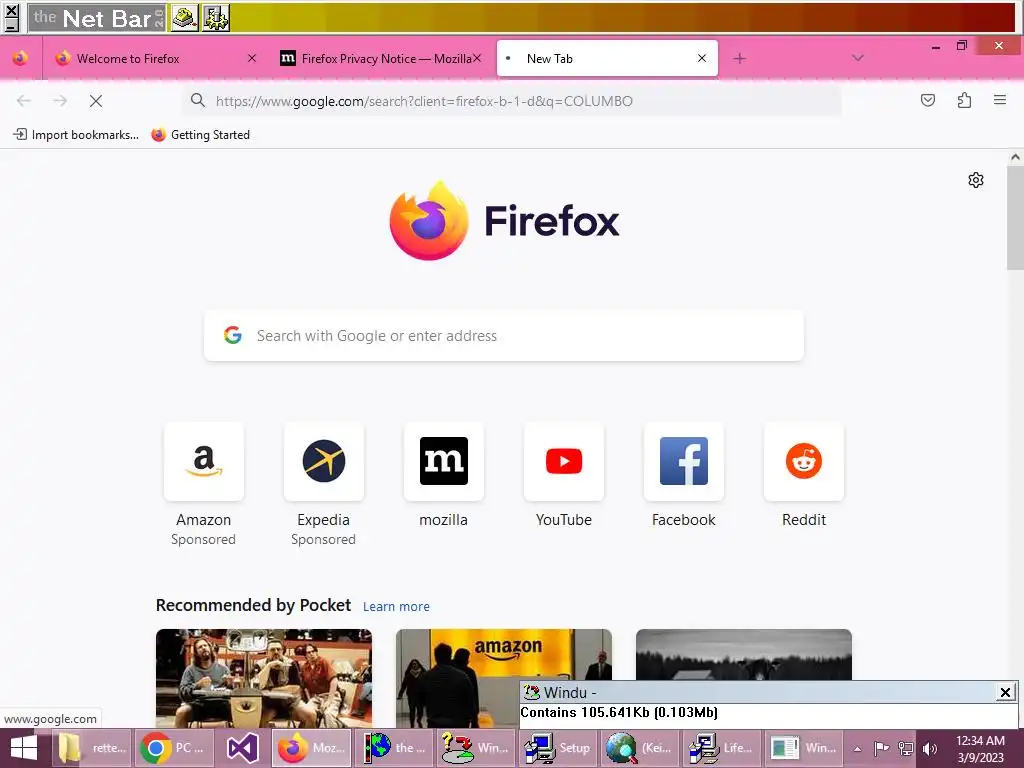Open the taskbar clock showing 12:34 AM
1024x768 pixels.
(980, 749)
